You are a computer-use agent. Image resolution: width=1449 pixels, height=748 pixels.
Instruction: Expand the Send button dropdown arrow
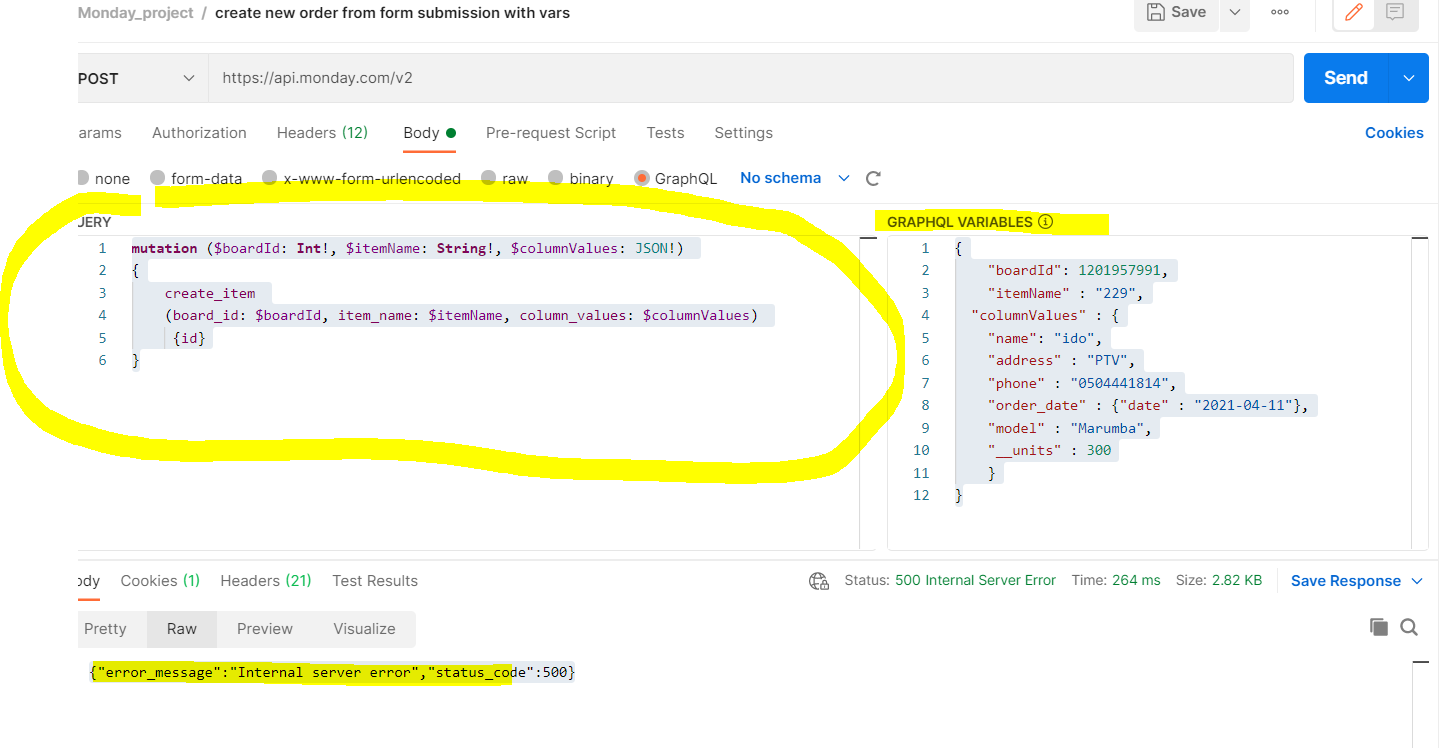click(x=1409, y=78)
